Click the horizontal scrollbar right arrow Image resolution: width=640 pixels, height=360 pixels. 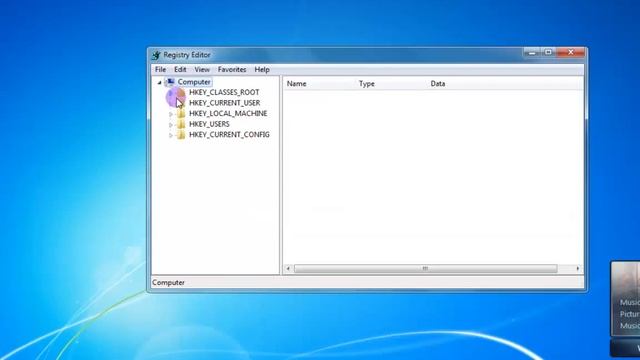578,269
